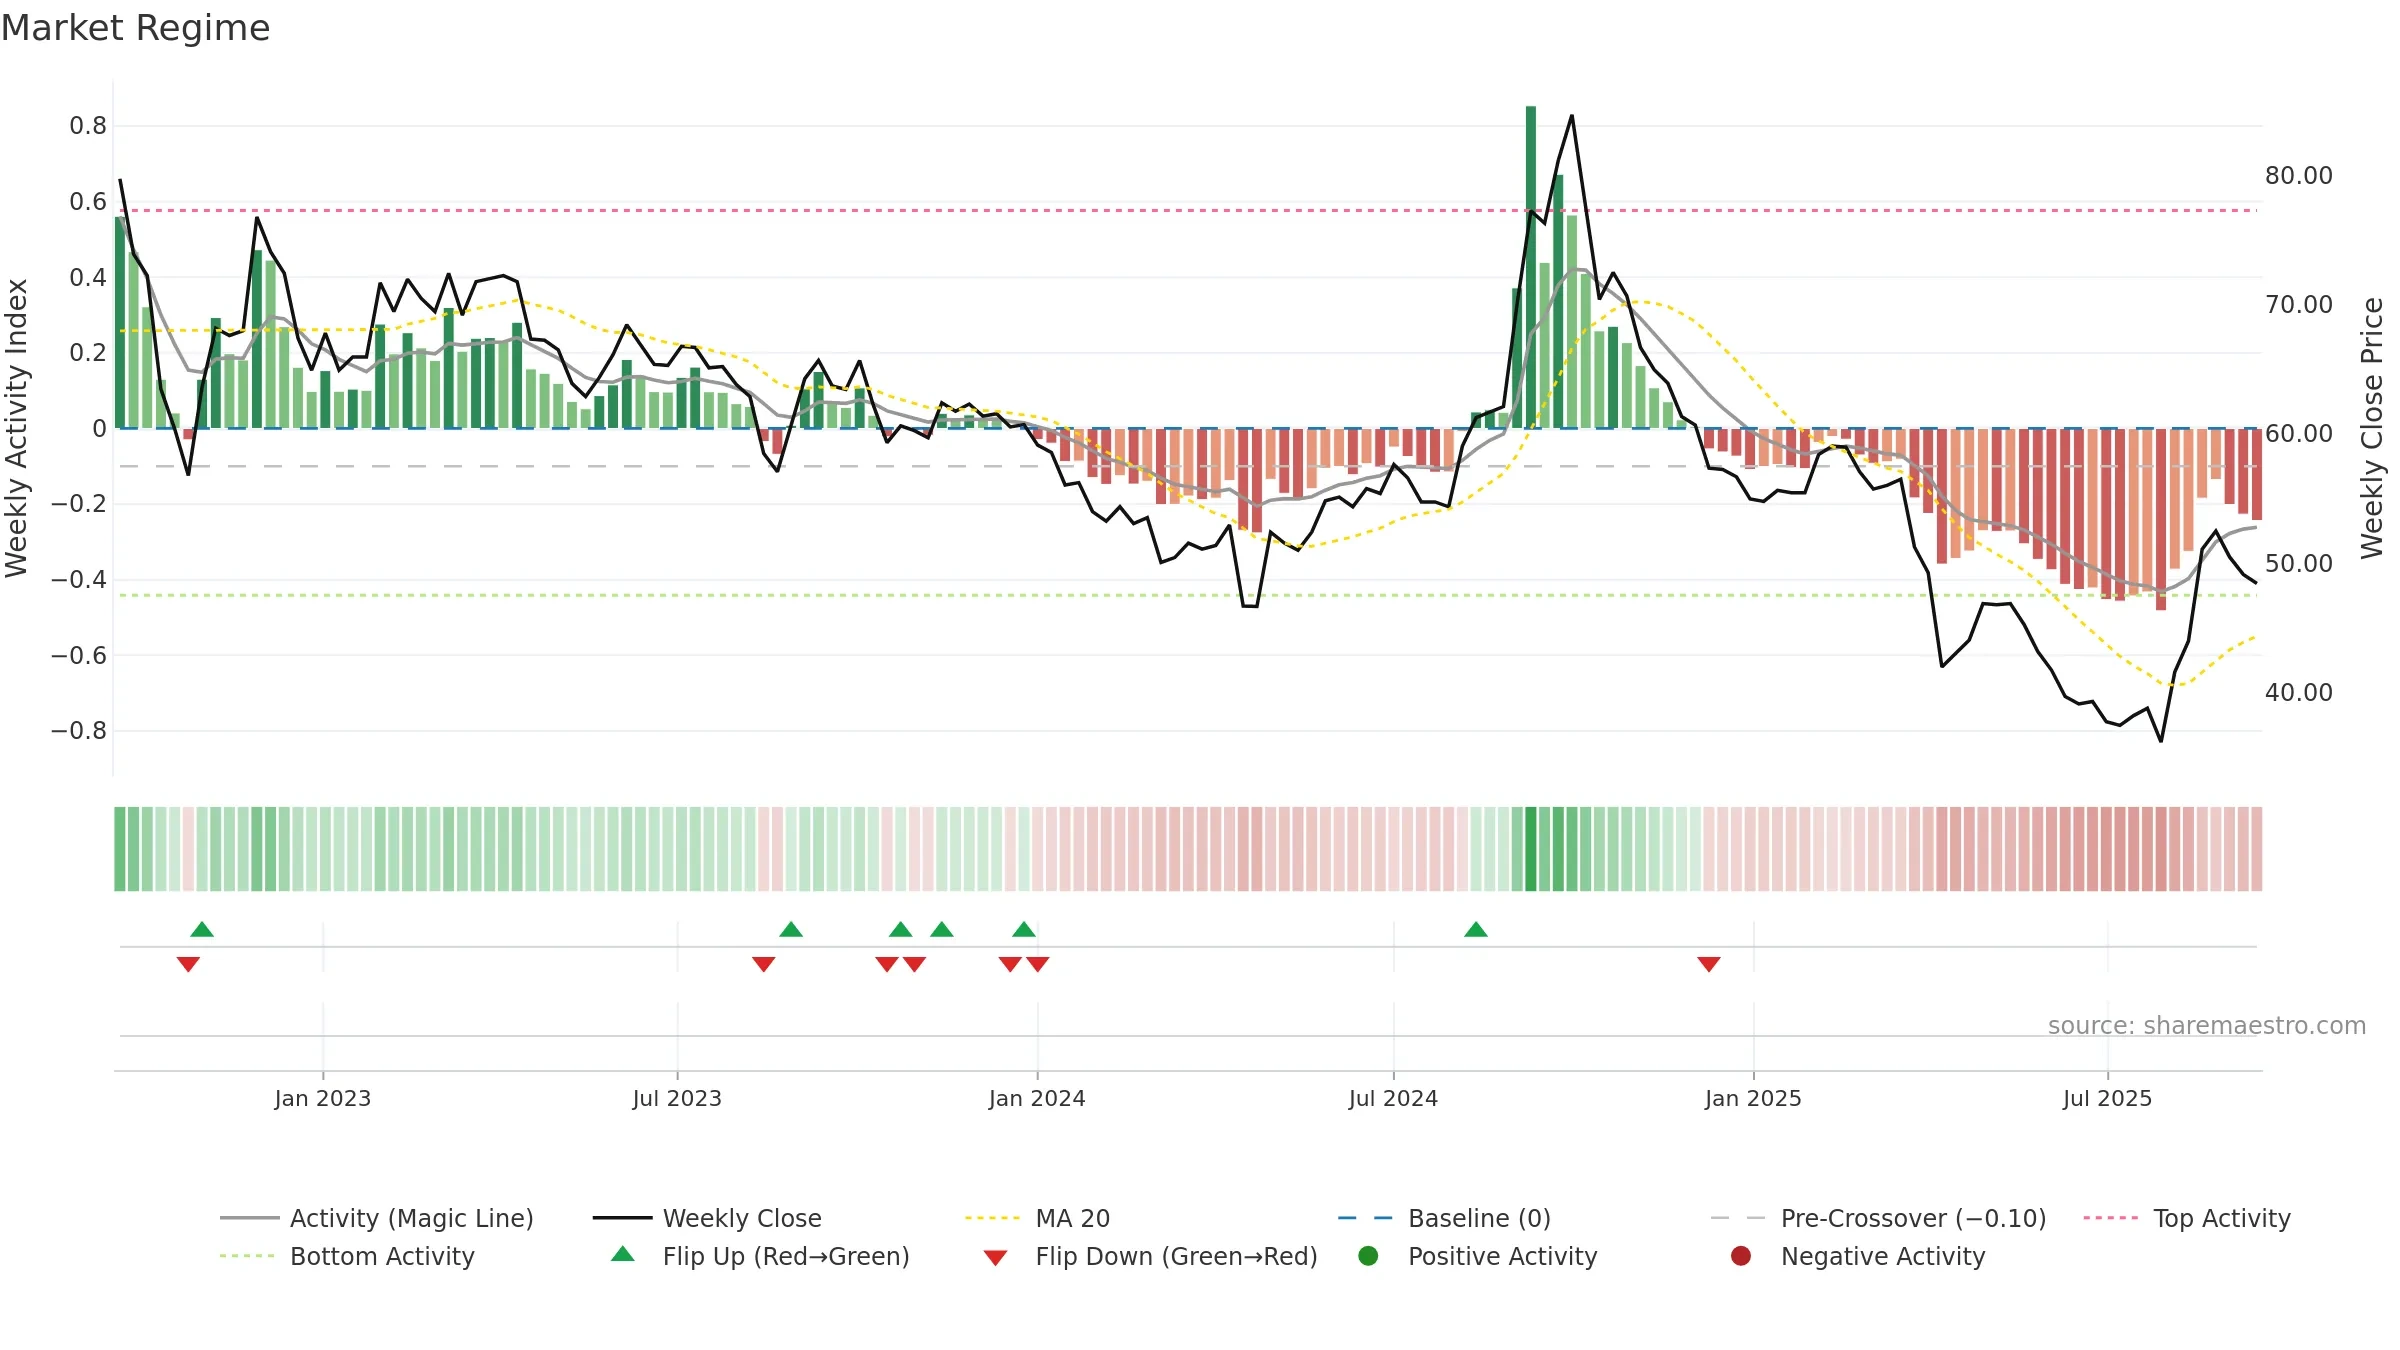Click the −0.8 activity axis label

pyautogui.click(x=78, y=730)
